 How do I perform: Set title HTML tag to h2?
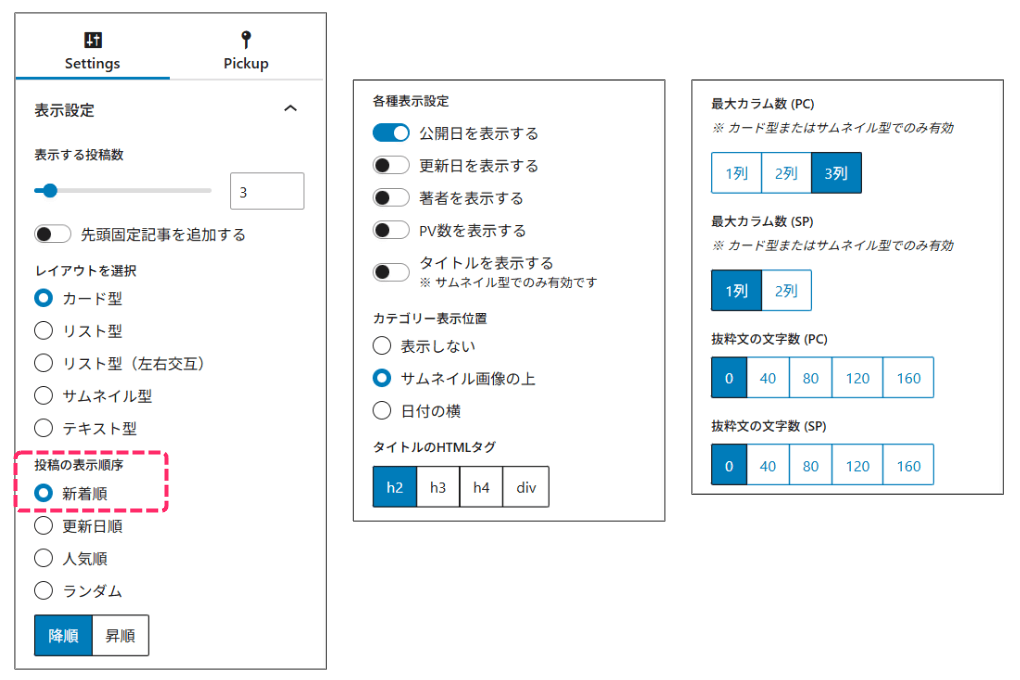coord(395,487)
